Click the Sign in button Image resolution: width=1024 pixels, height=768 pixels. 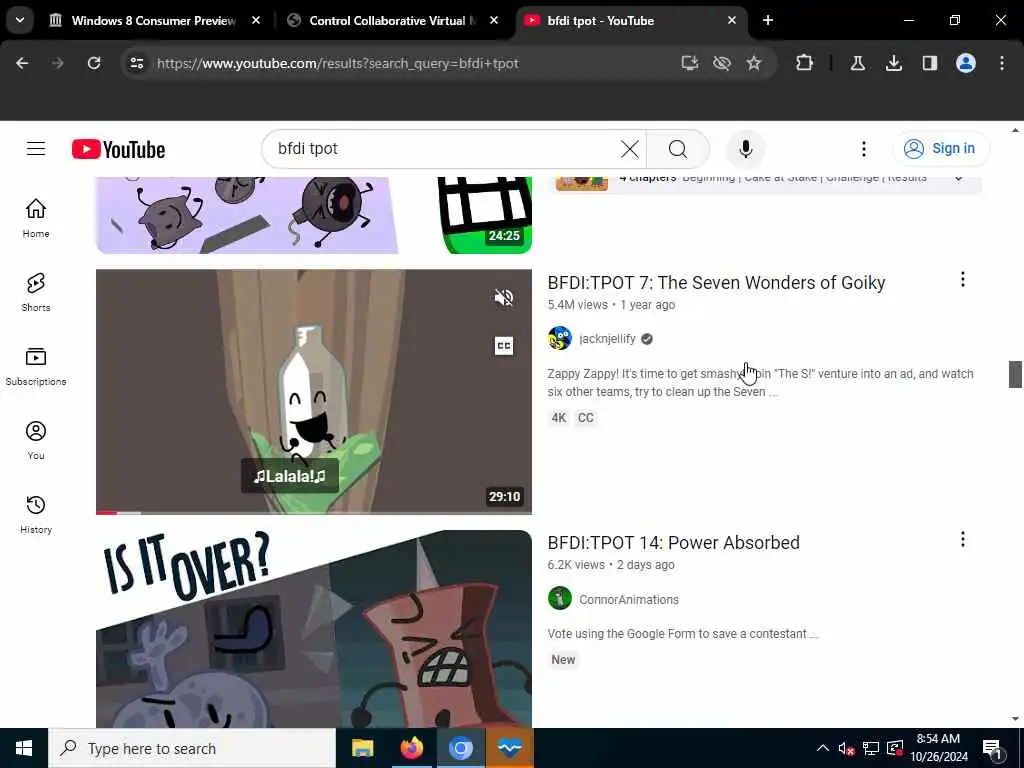tap(940, 149)
